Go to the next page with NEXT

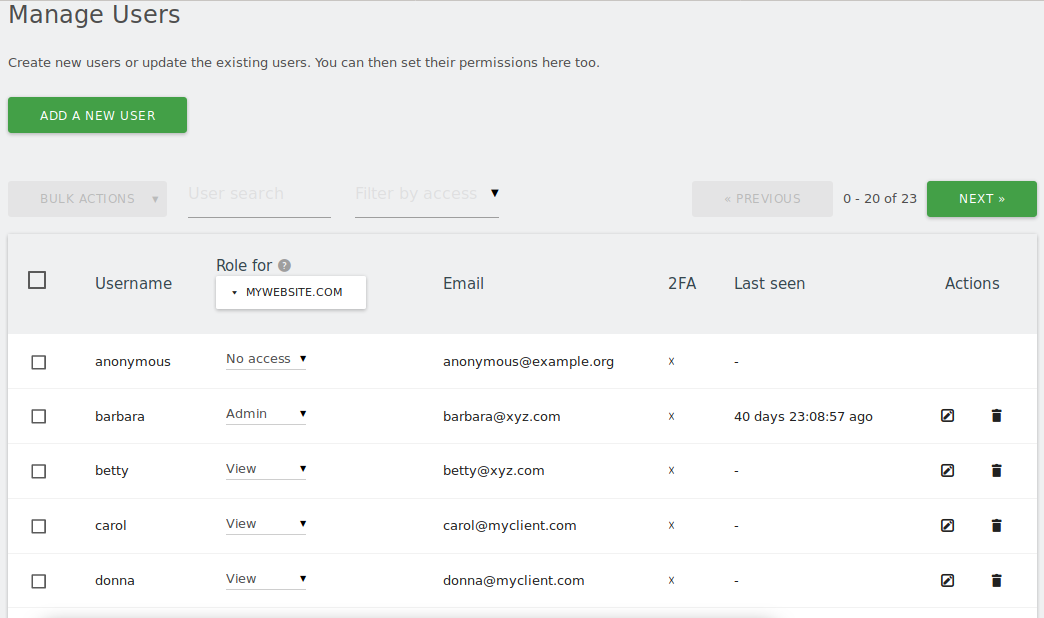pyautogui.click(x=981, y=198)
